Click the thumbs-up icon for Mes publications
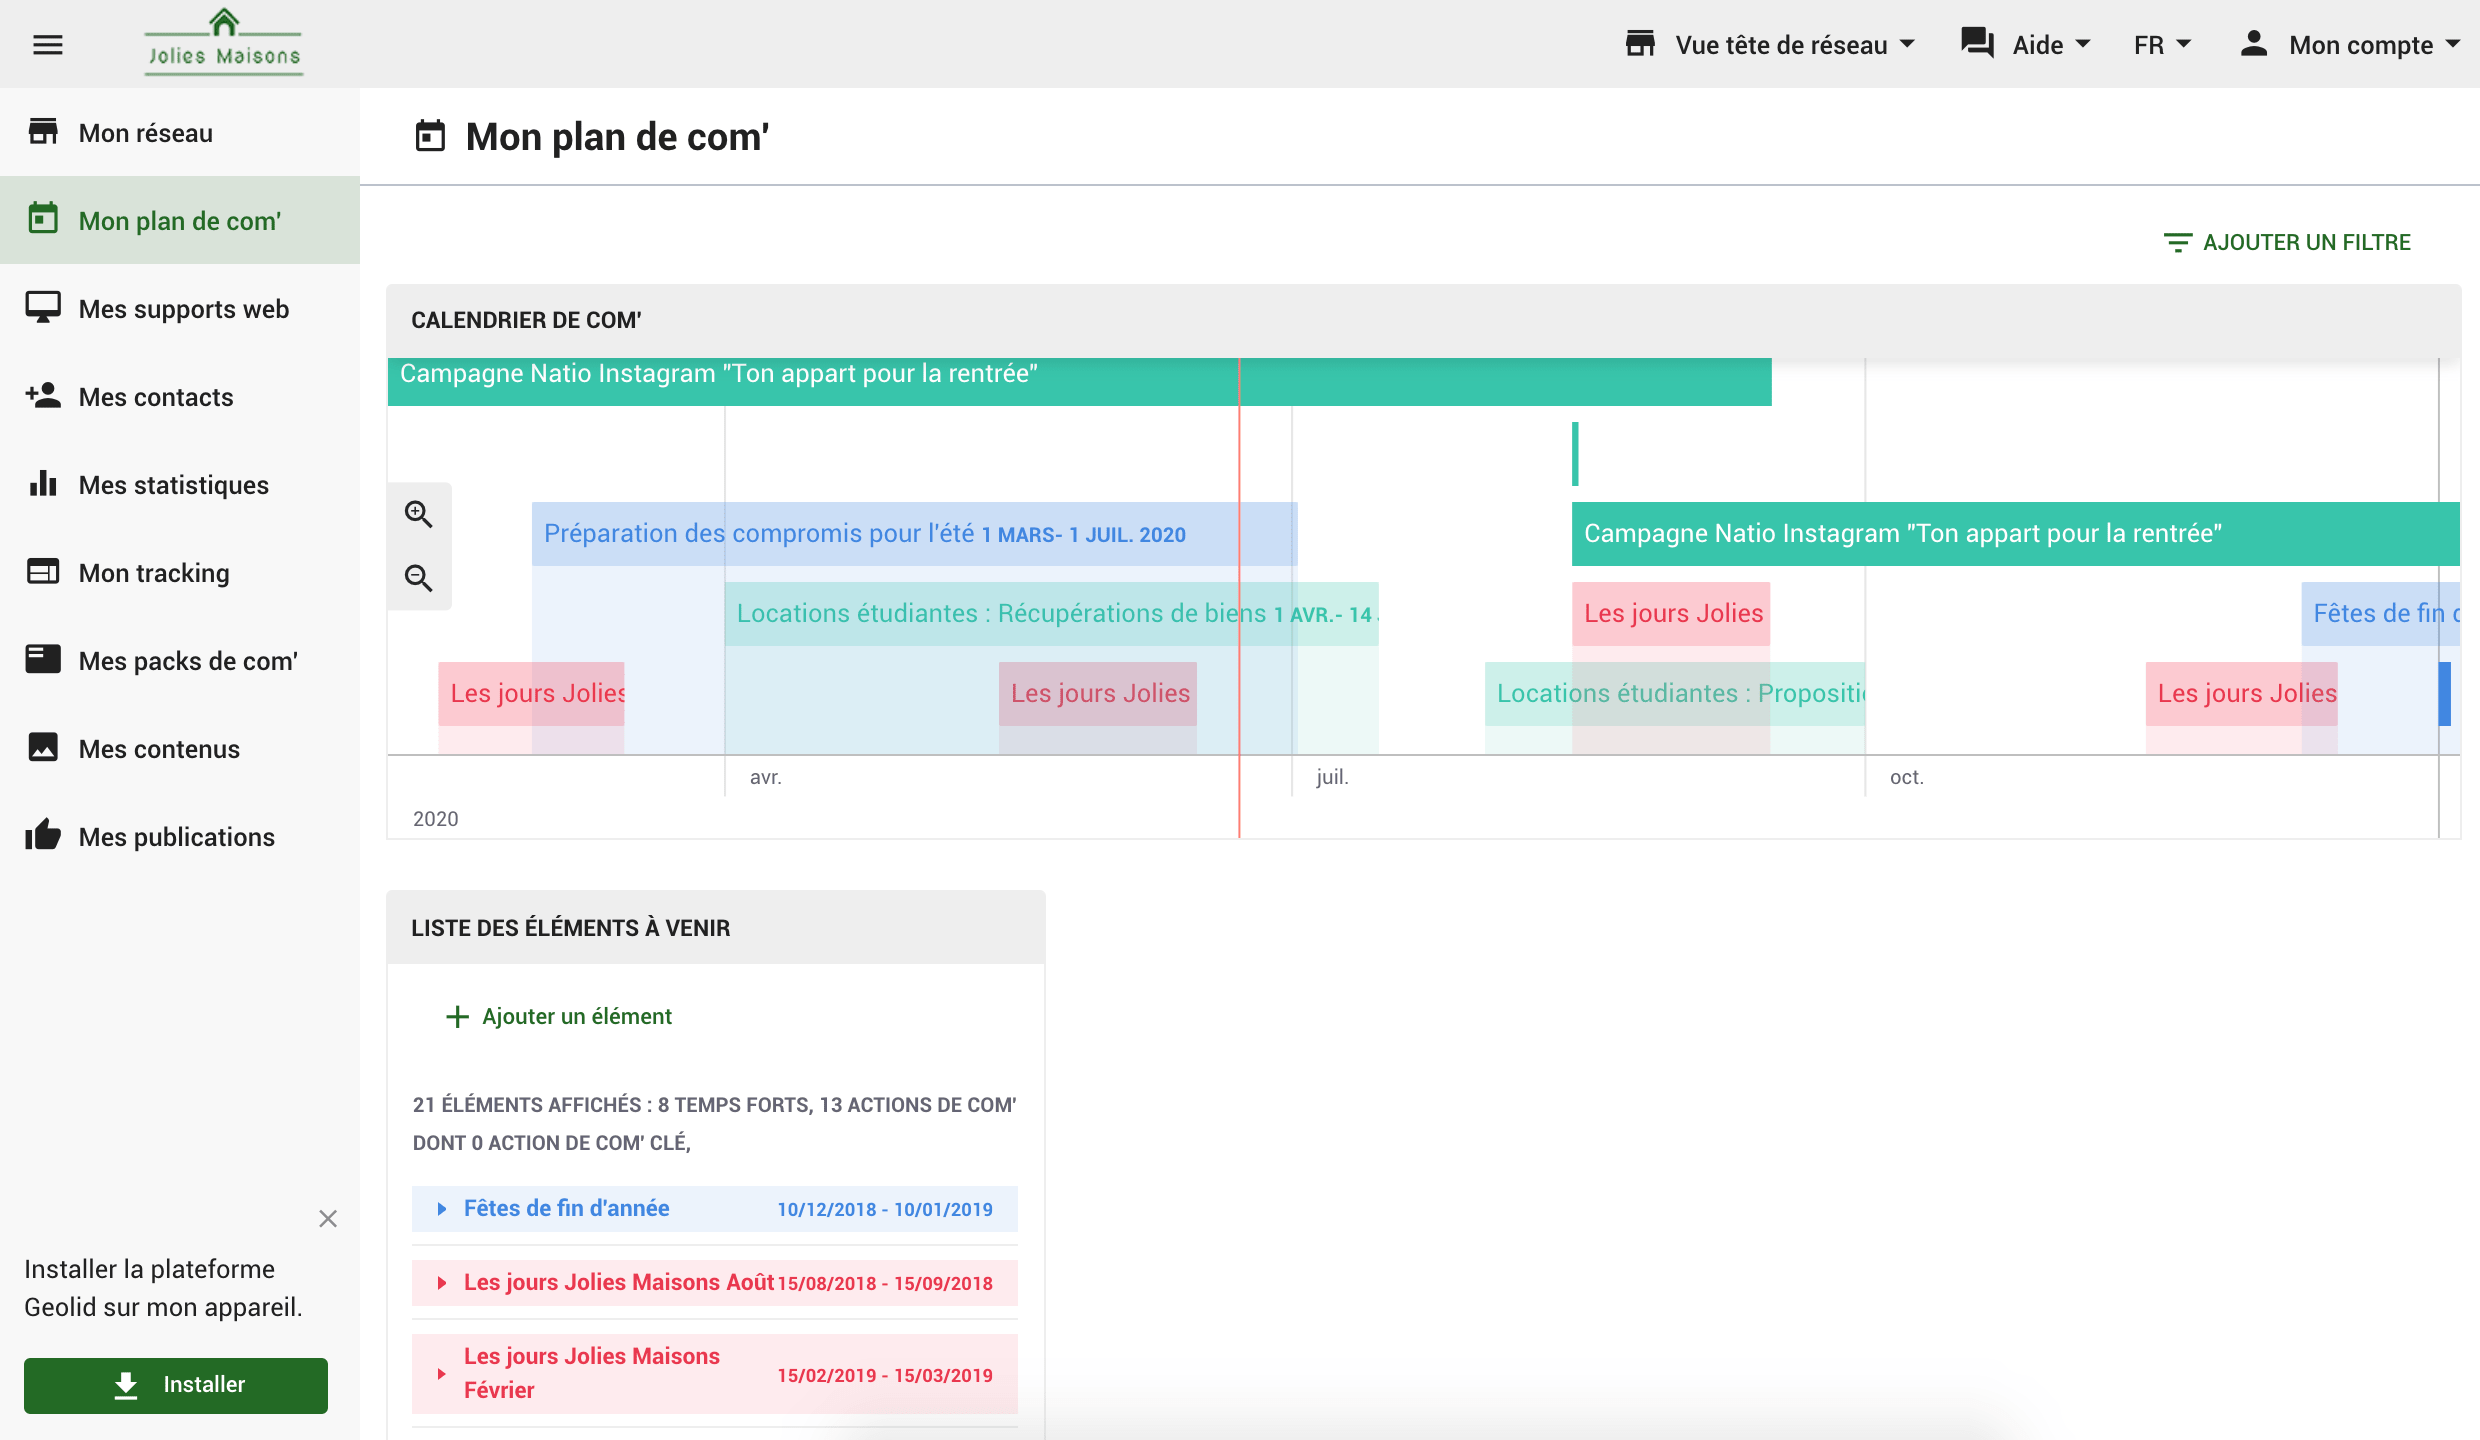 [x=43, y=835]
